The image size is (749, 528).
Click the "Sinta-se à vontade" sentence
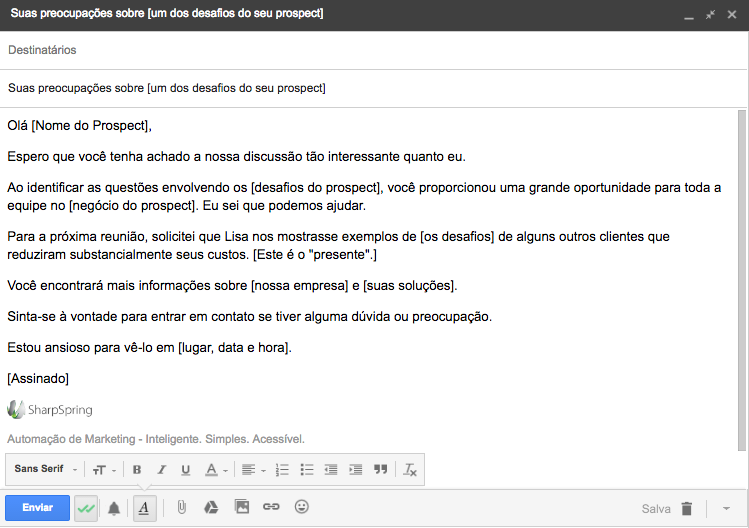(x=249, y=316)
